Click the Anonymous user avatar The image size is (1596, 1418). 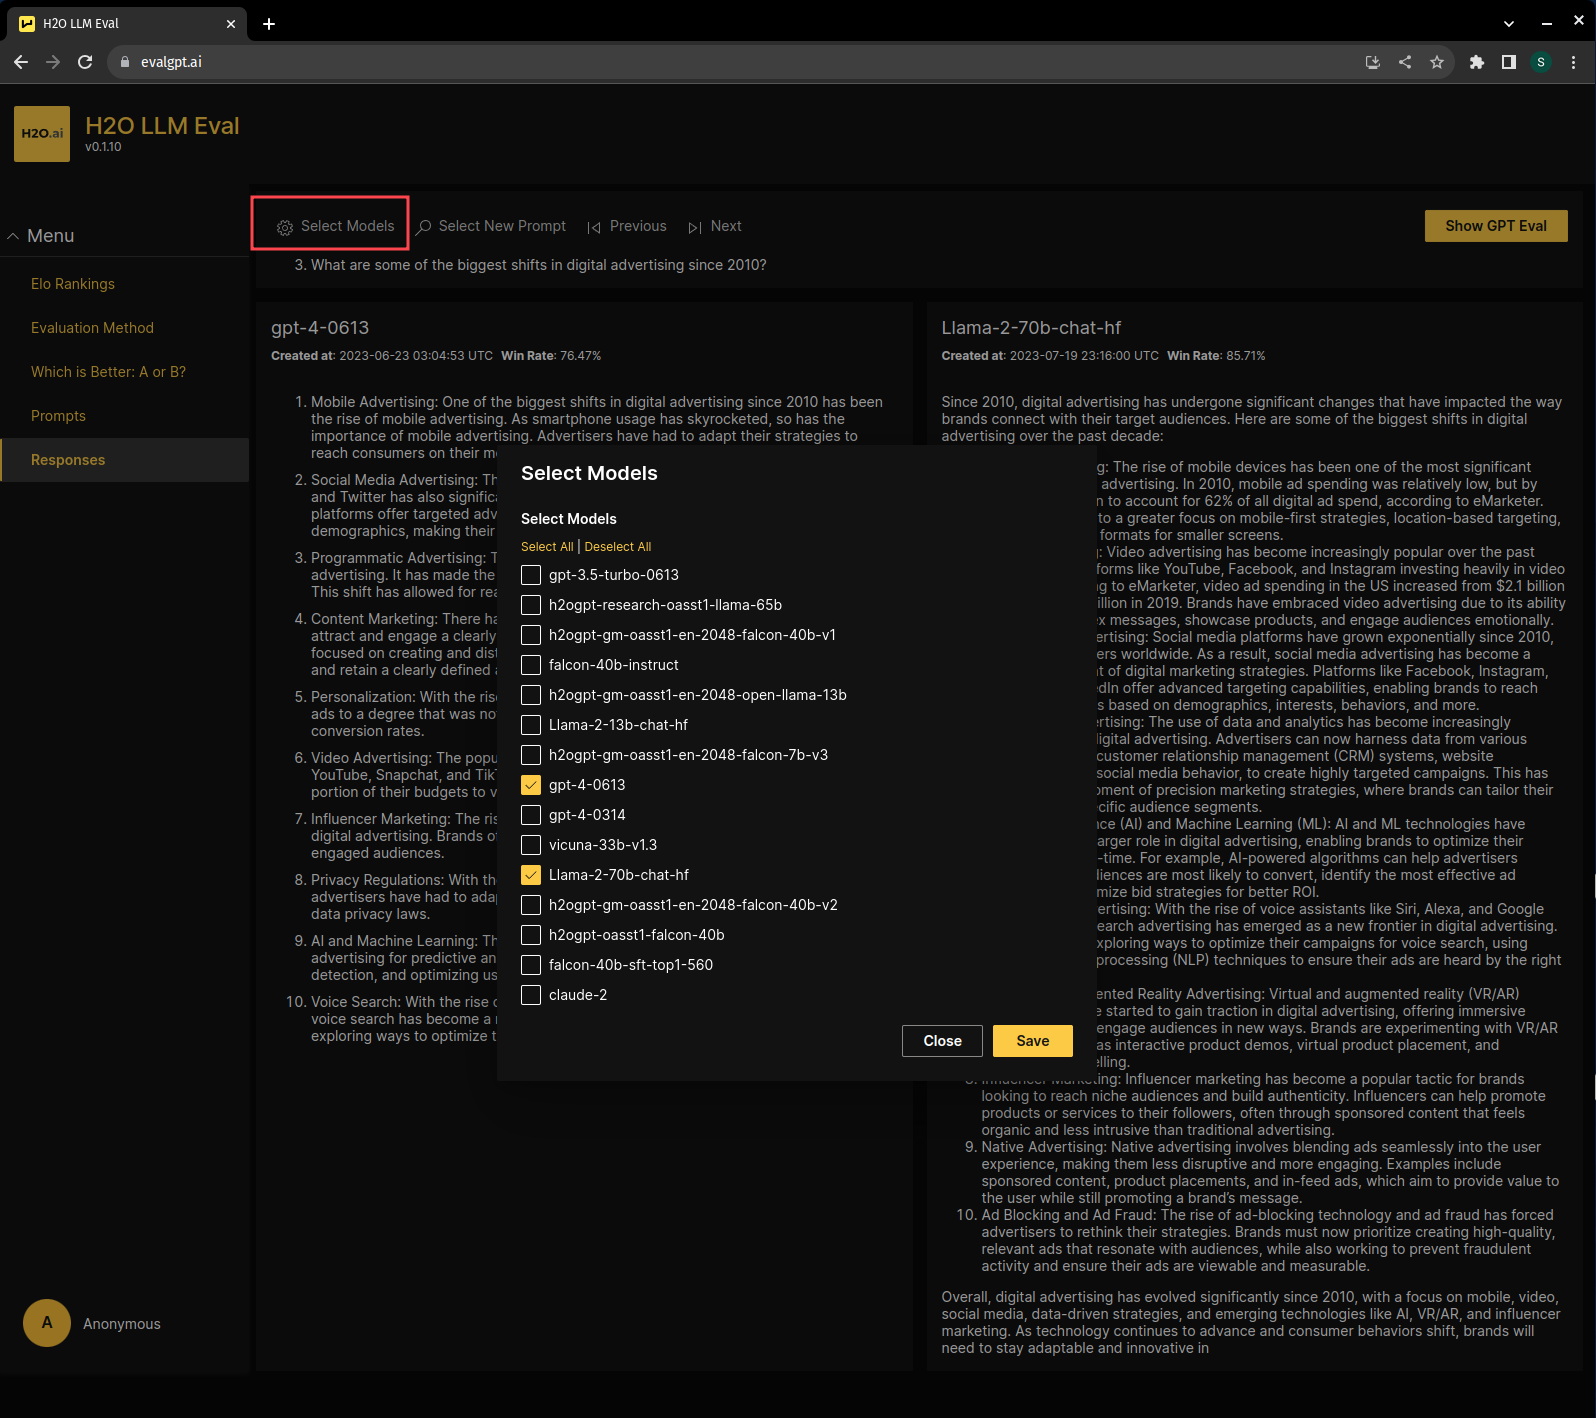tap(47, 1323)
